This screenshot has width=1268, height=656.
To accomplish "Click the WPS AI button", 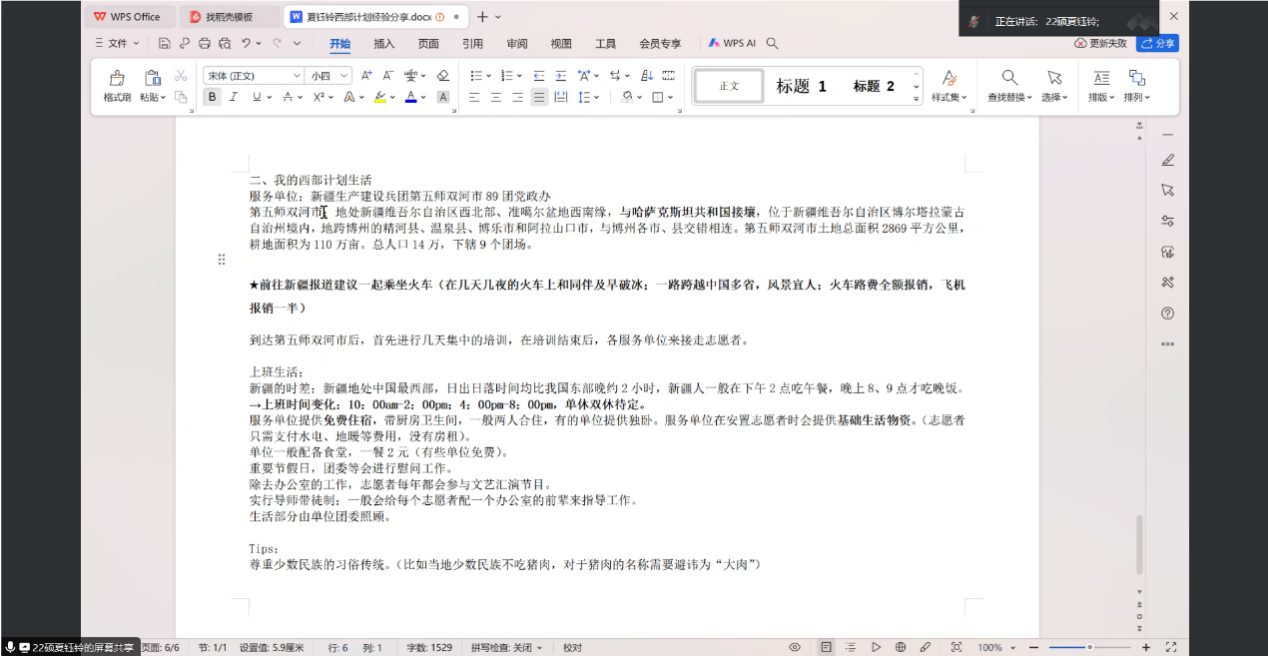I will point(732,44).
